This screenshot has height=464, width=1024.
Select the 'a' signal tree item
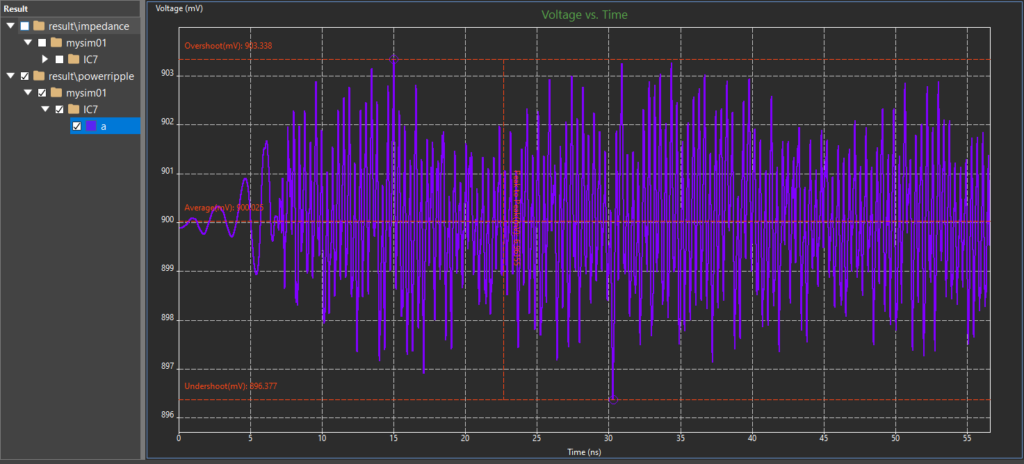click(104, 126)
